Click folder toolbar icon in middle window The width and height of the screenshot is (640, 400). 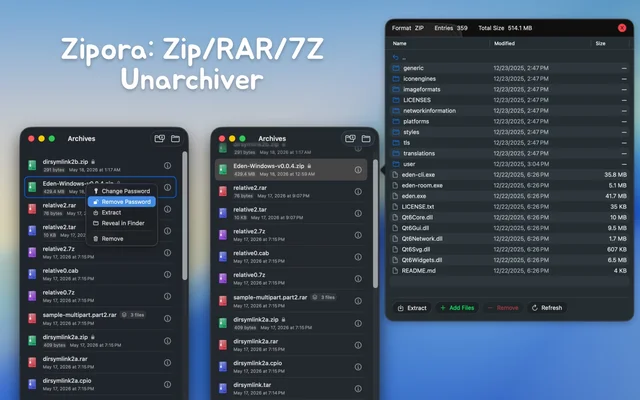[366, 139]
